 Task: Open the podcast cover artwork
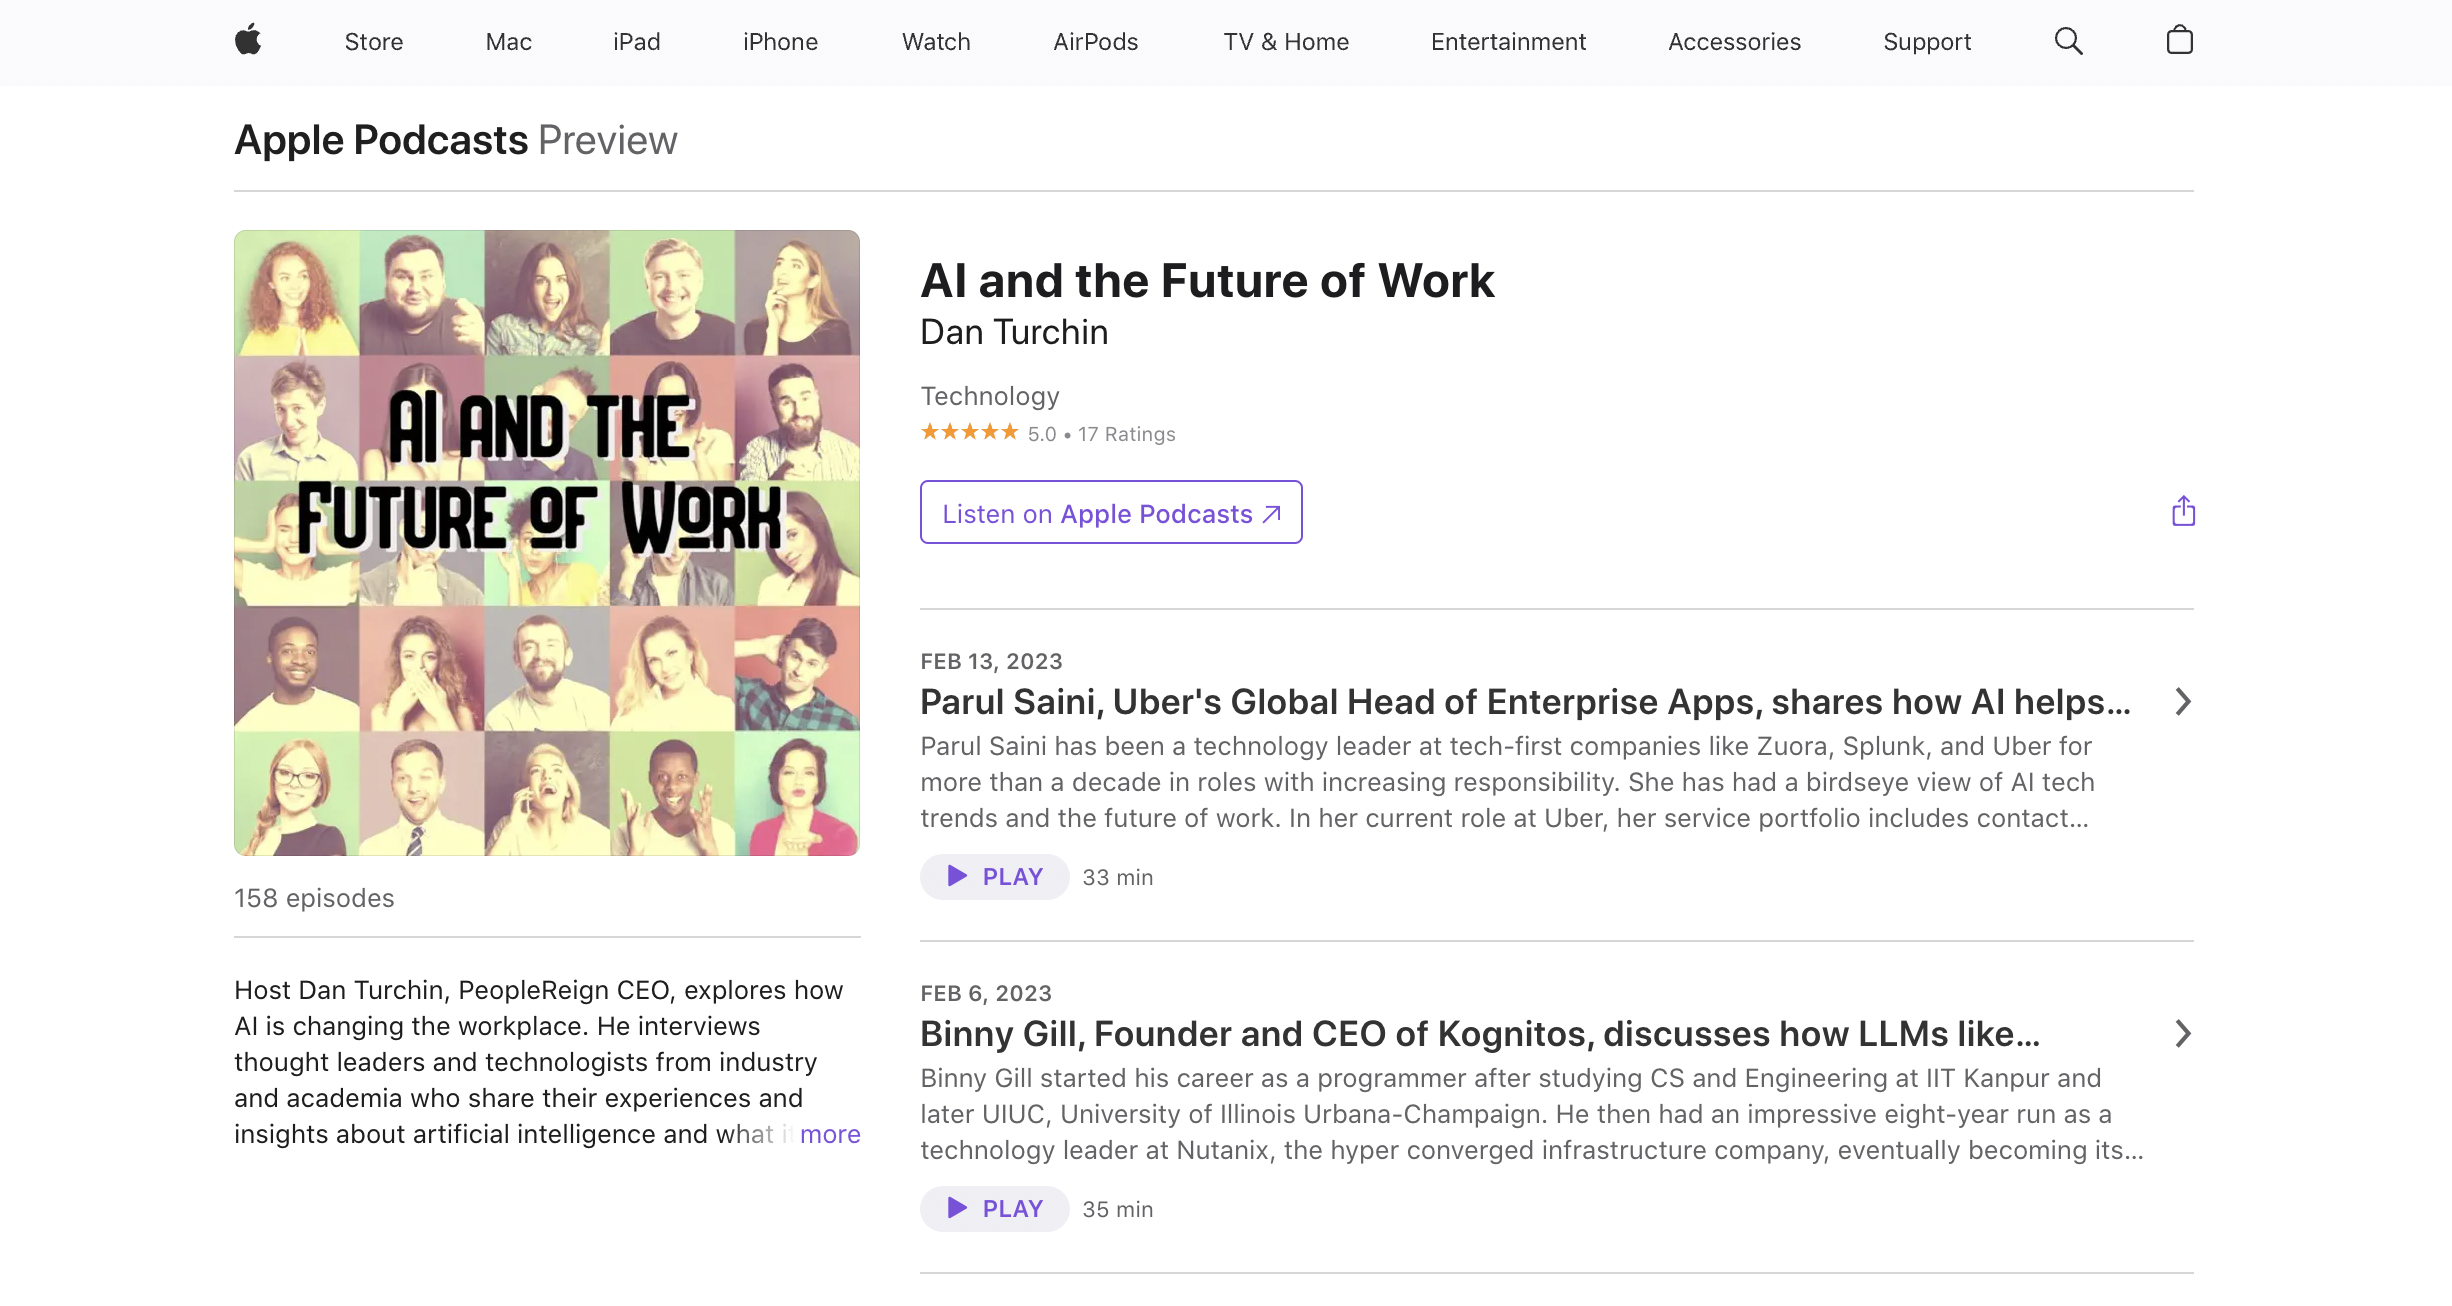pos(546,542)
